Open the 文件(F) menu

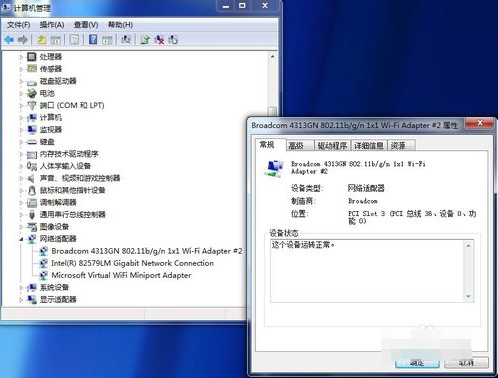click(19, 25)
